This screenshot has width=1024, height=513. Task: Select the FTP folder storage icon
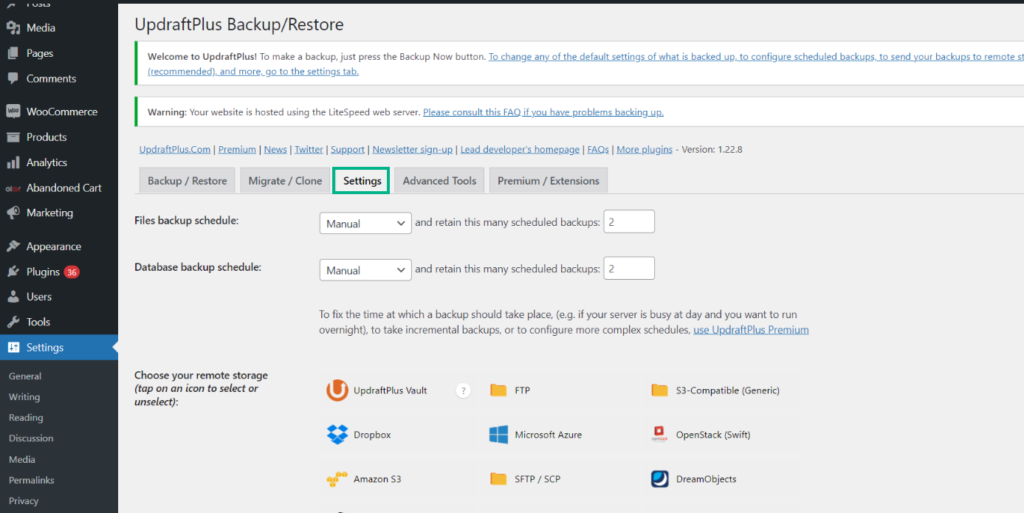(x=498, y=390)
